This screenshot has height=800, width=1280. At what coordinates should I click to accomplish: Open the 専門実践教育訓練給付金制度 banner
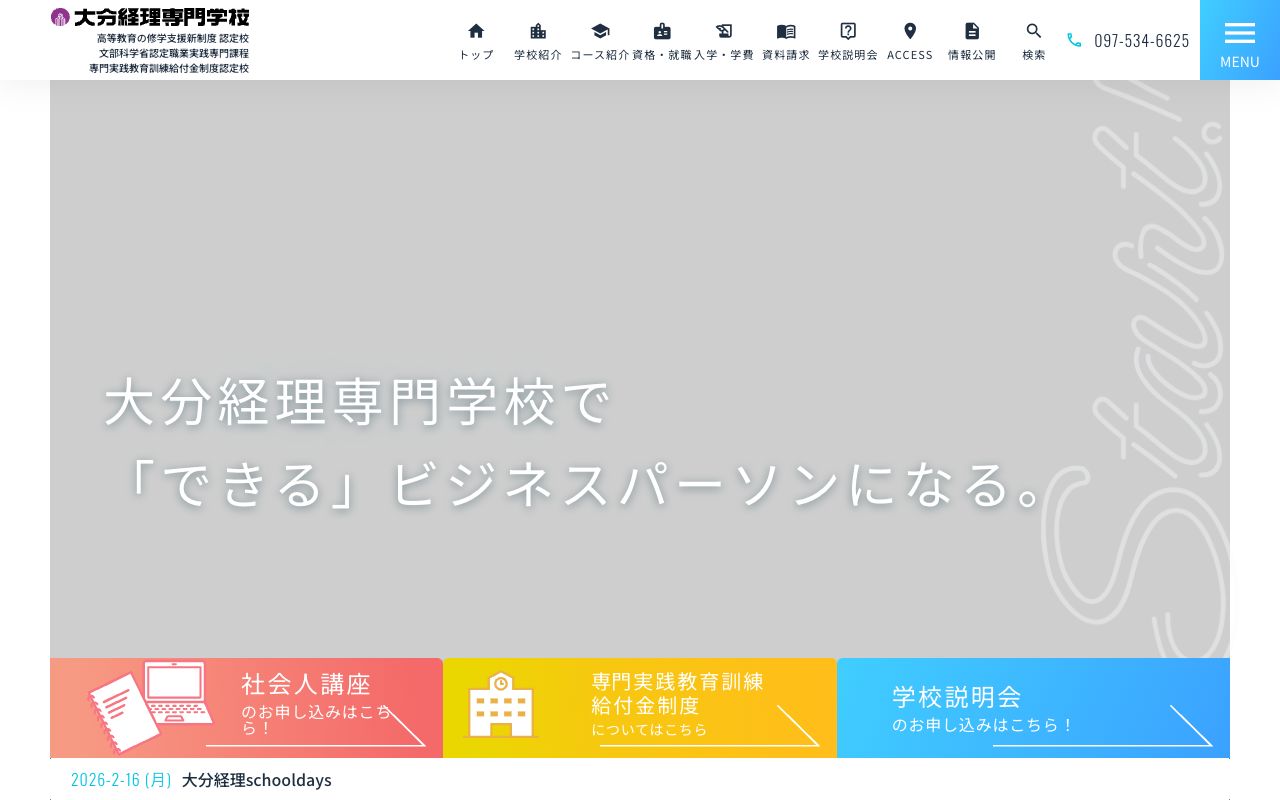pos(640,707)
